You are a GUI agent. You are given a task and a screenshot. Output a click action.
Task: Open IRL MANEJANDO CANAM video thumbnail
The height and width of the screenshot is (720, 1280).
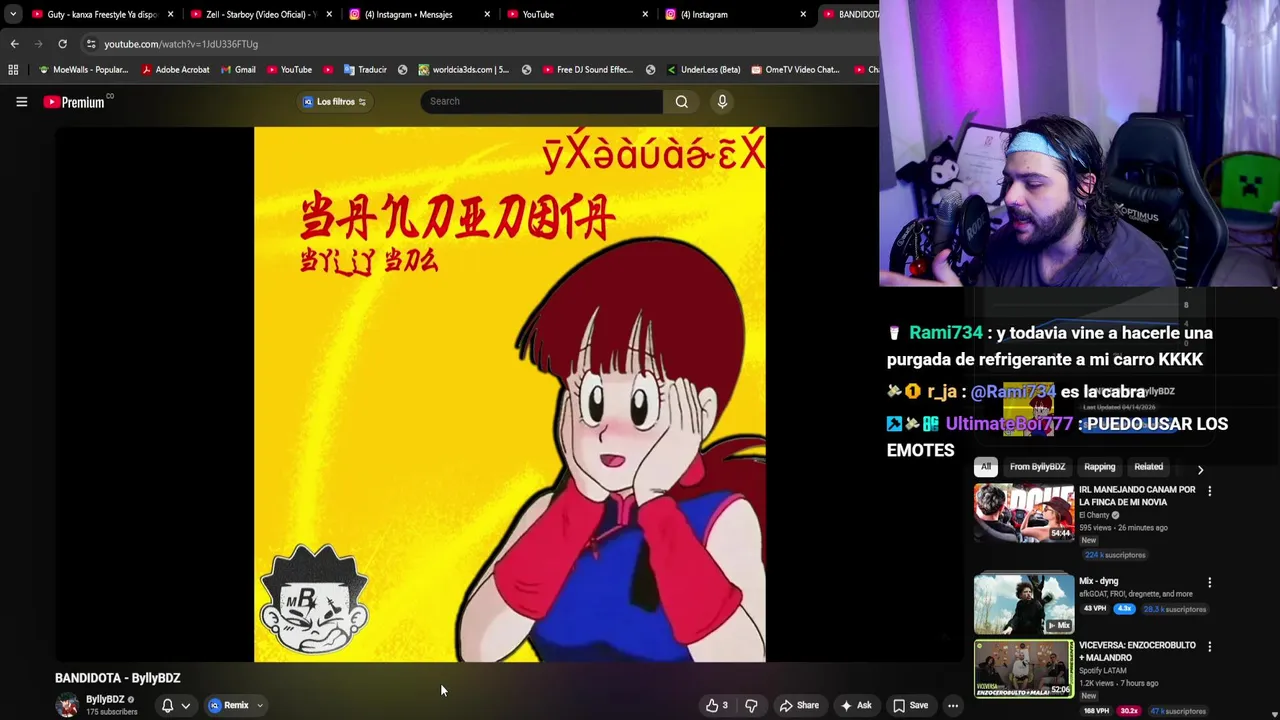[1024, 513]
